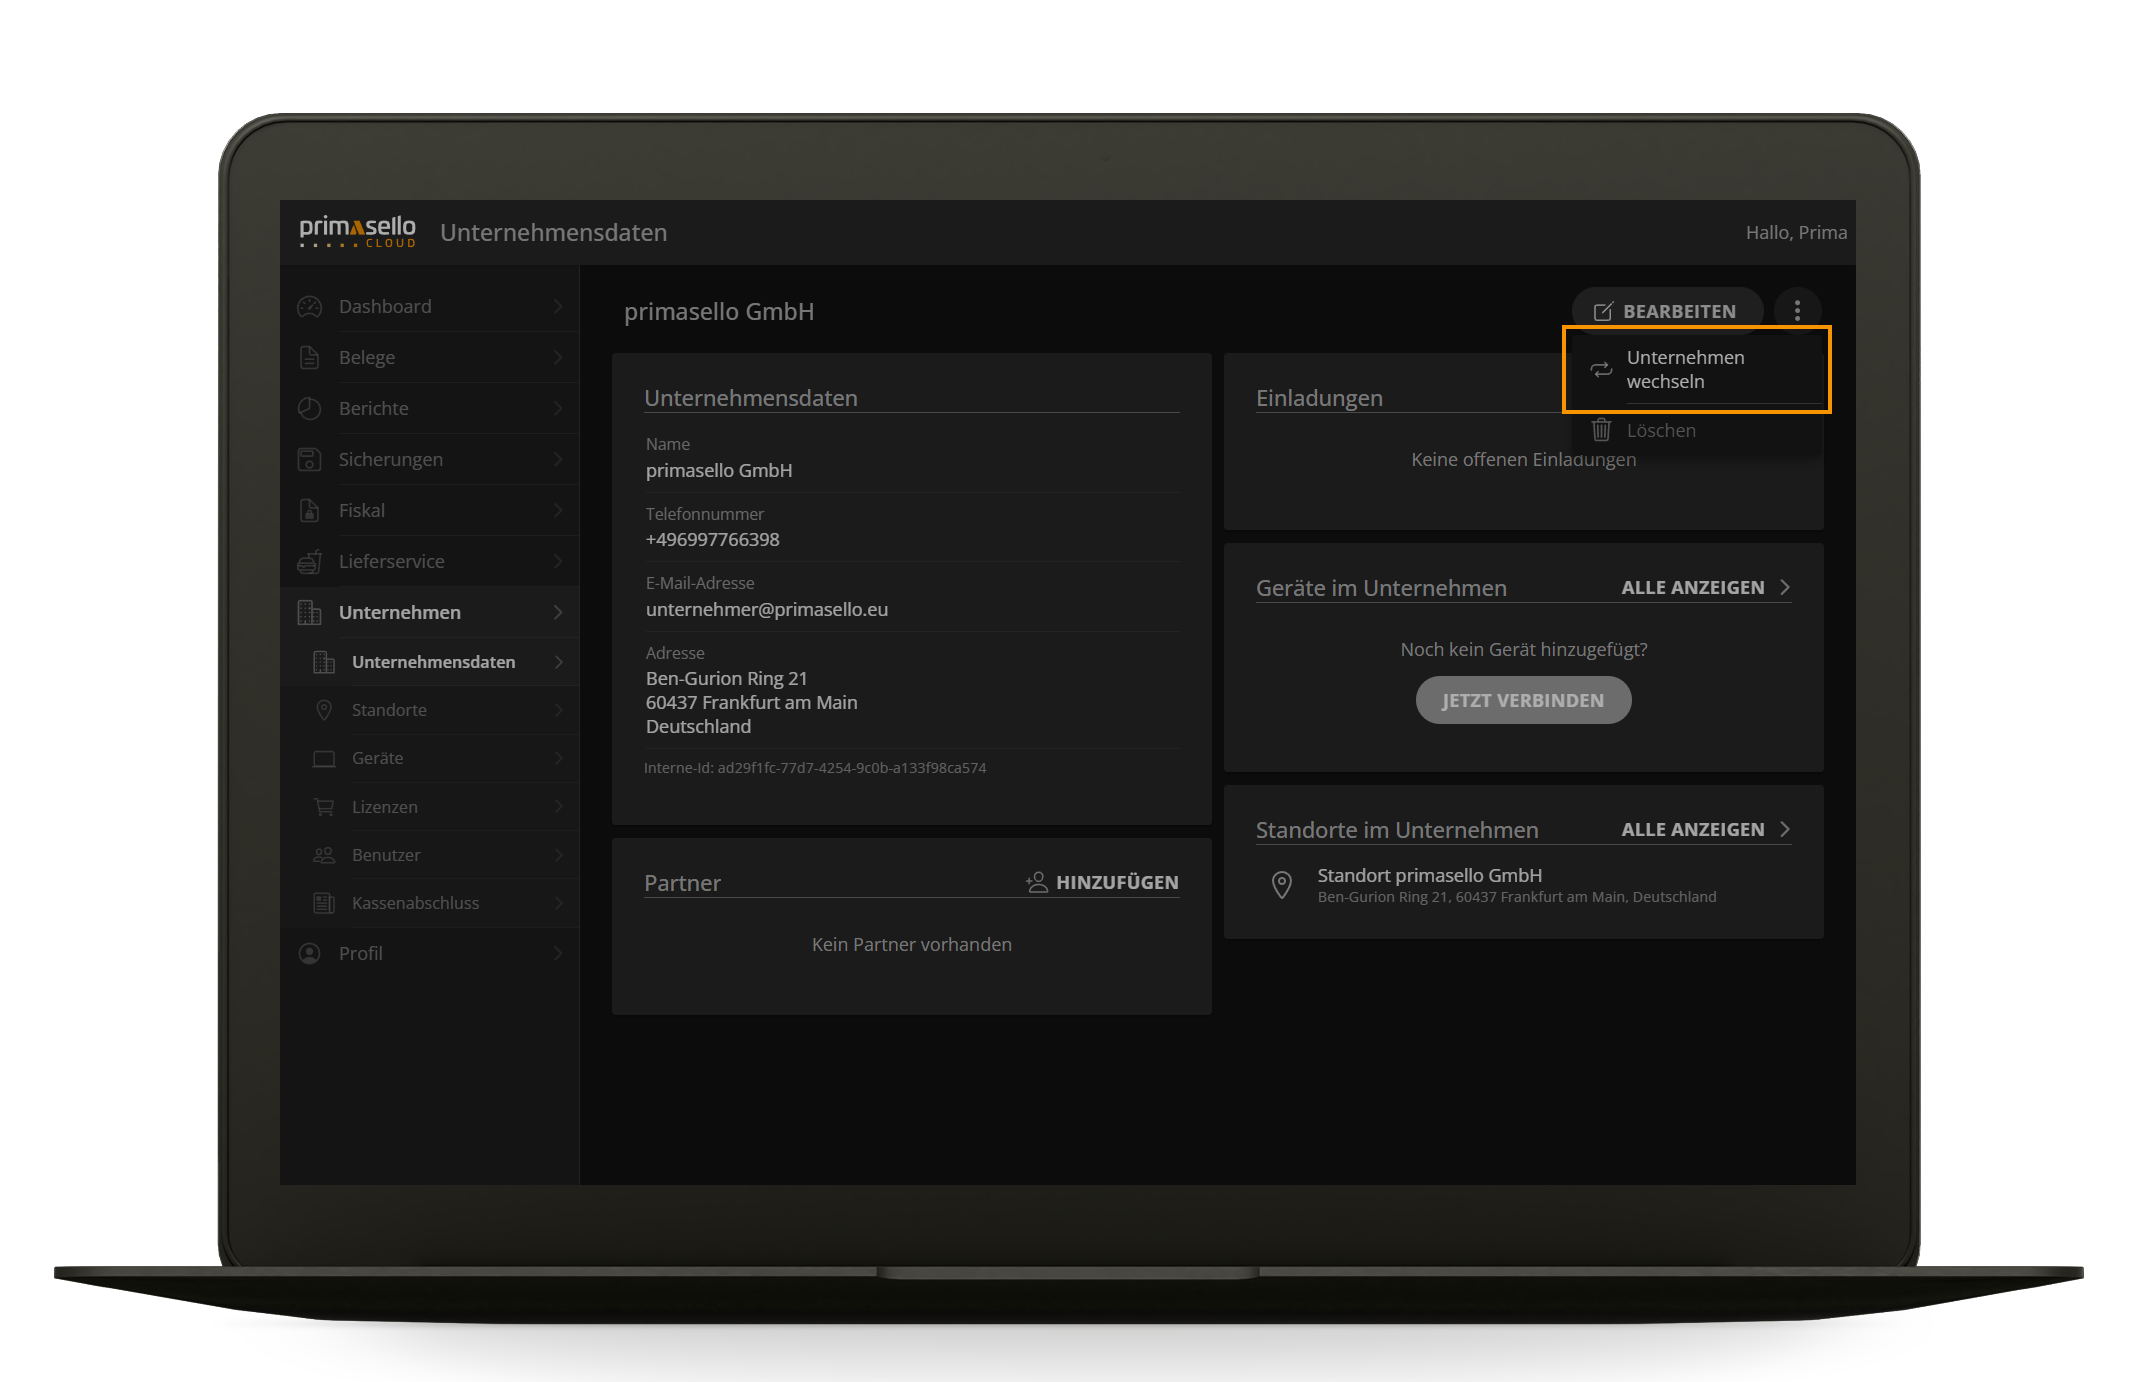2143x1382 pixels.
Task: Click the location pin for Standort primasello GmbH
Action: click(1282, 884)
